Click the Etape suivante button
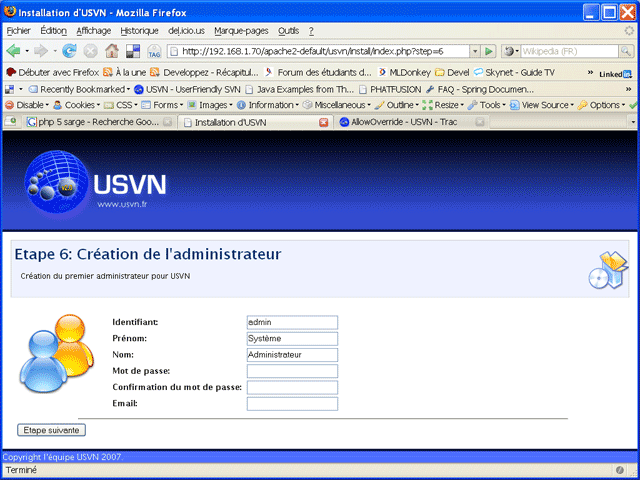This screenshot has height=480, width=640. point(52,430)
